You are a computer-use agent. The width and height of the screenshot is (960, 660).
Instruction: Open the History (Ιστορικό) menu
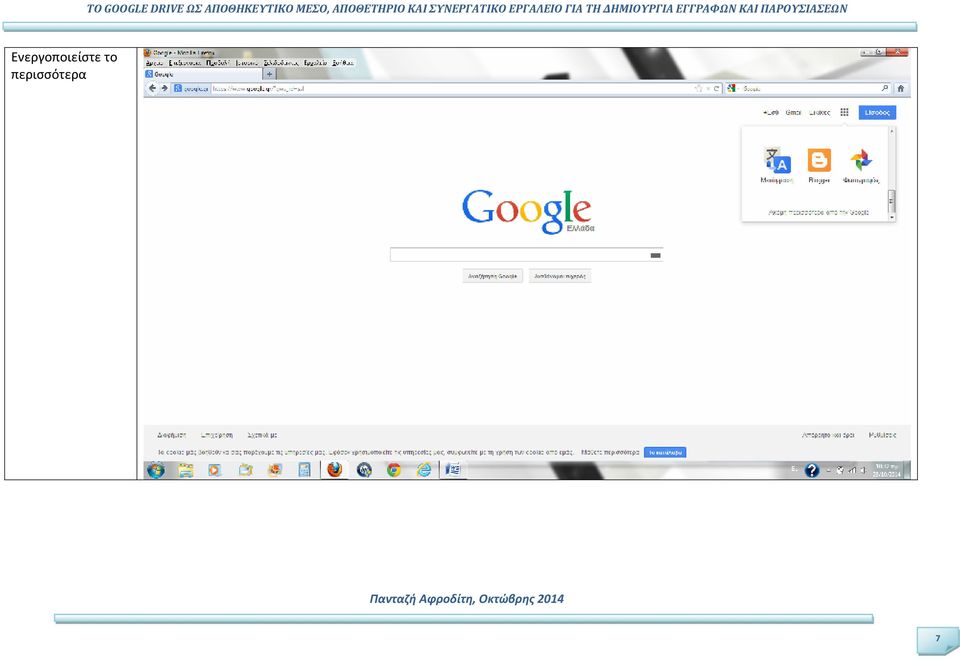point(247,62)
